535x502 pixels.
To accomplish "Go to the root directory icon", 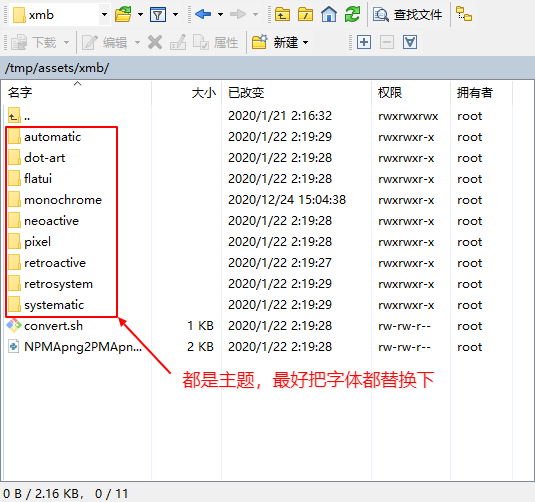I will (305, 15).
